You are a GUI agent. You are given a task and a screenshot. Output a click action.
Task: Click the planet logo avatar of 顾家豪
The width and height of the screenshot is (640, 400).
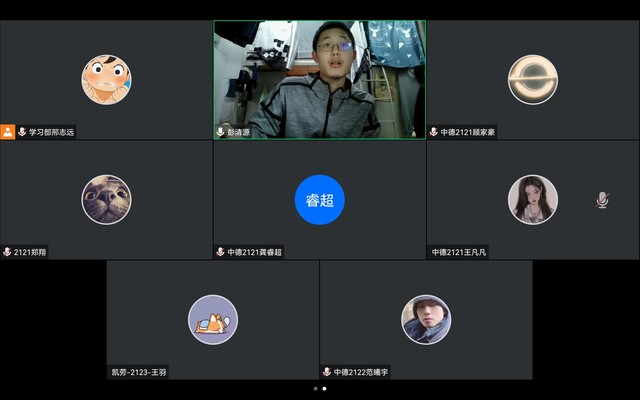tap(532, 79)
